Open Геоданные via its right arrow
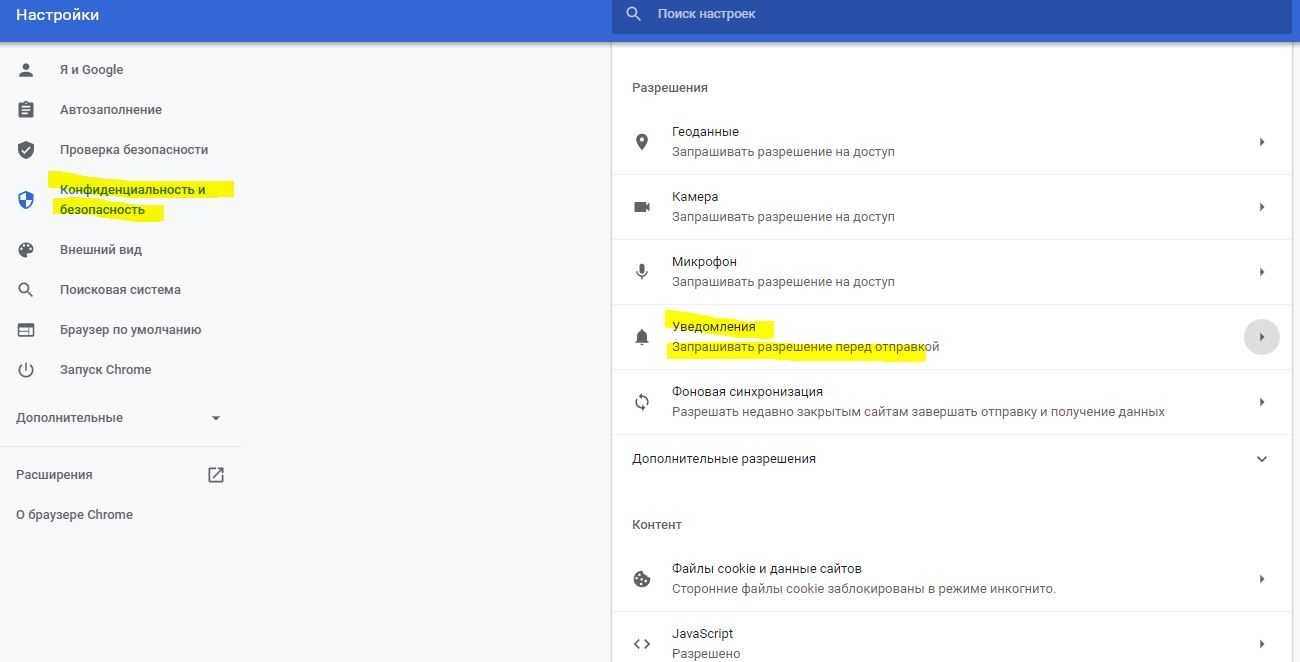This screenshot has height=662, width=1300. [x=1262, y=142]
